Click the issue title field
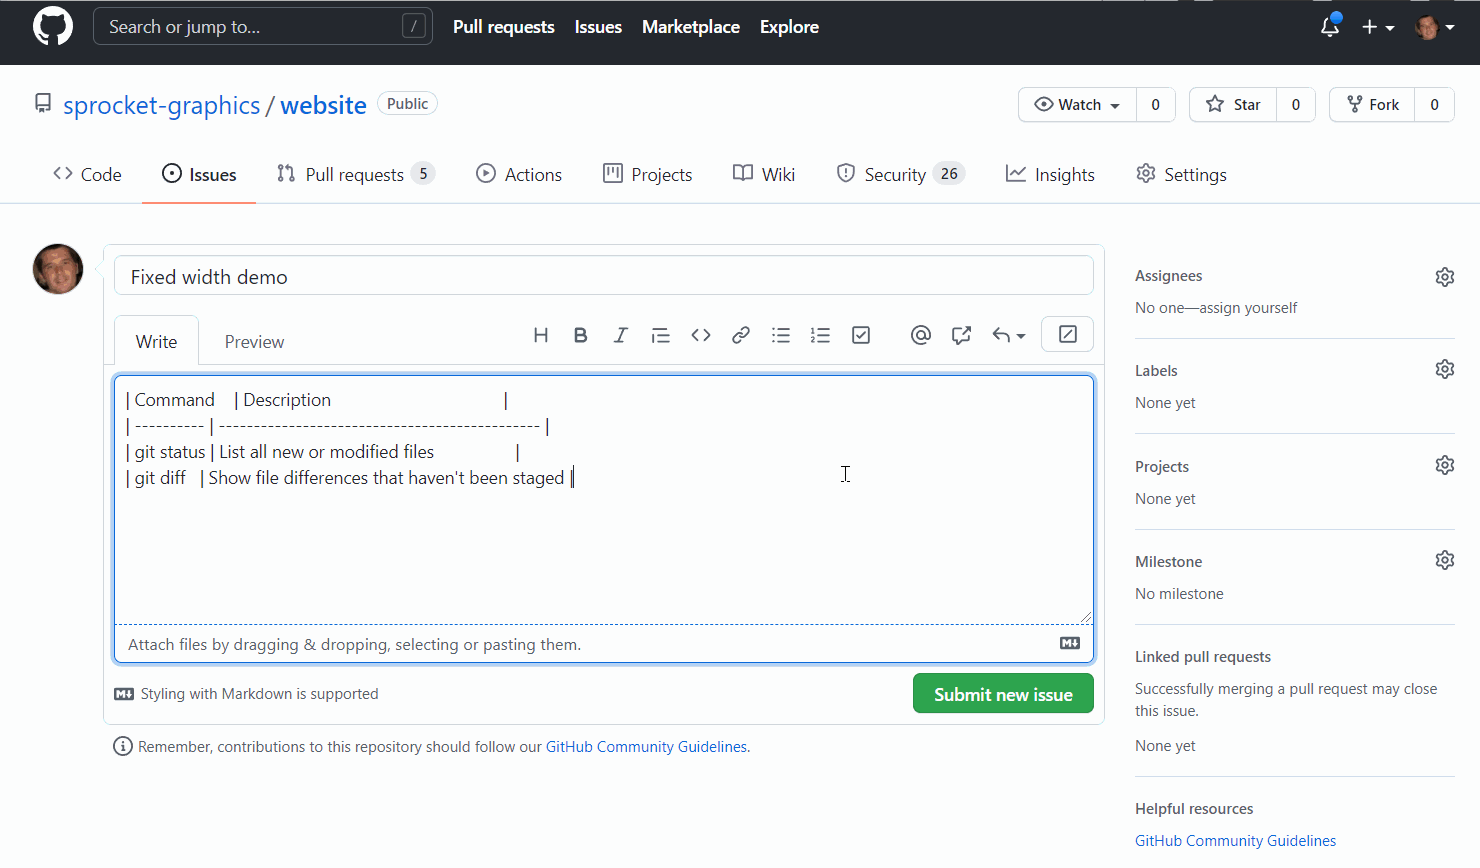Screen dimensions: 1480x868 pos(603,275)
